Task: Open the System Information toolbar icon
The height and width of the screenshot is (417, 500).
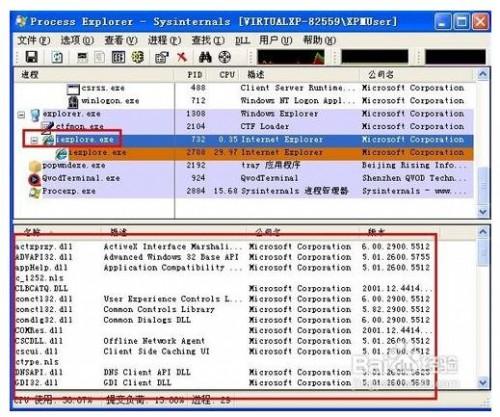Action: click(82, 57)
